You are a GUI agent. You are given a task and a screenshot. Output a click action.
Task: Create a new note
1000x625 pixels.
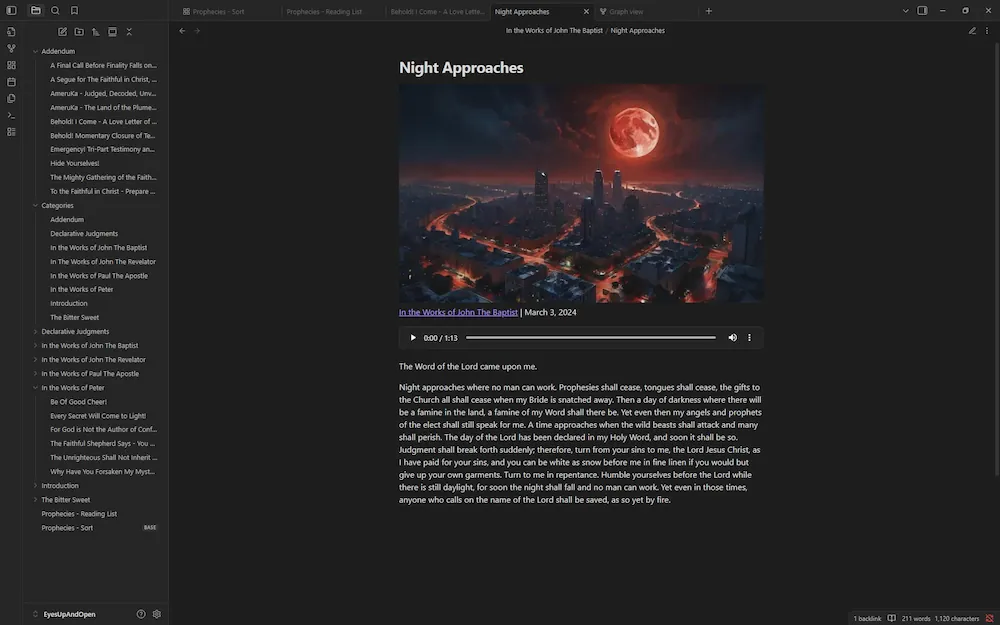[62, 31]
